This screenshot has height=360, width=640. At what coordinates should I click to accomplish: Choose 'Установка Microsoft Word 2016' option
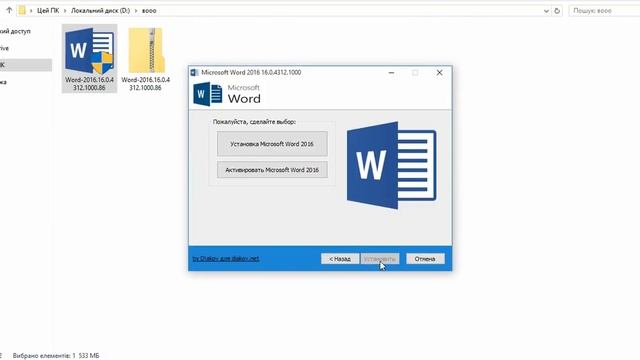click(272, 144)
